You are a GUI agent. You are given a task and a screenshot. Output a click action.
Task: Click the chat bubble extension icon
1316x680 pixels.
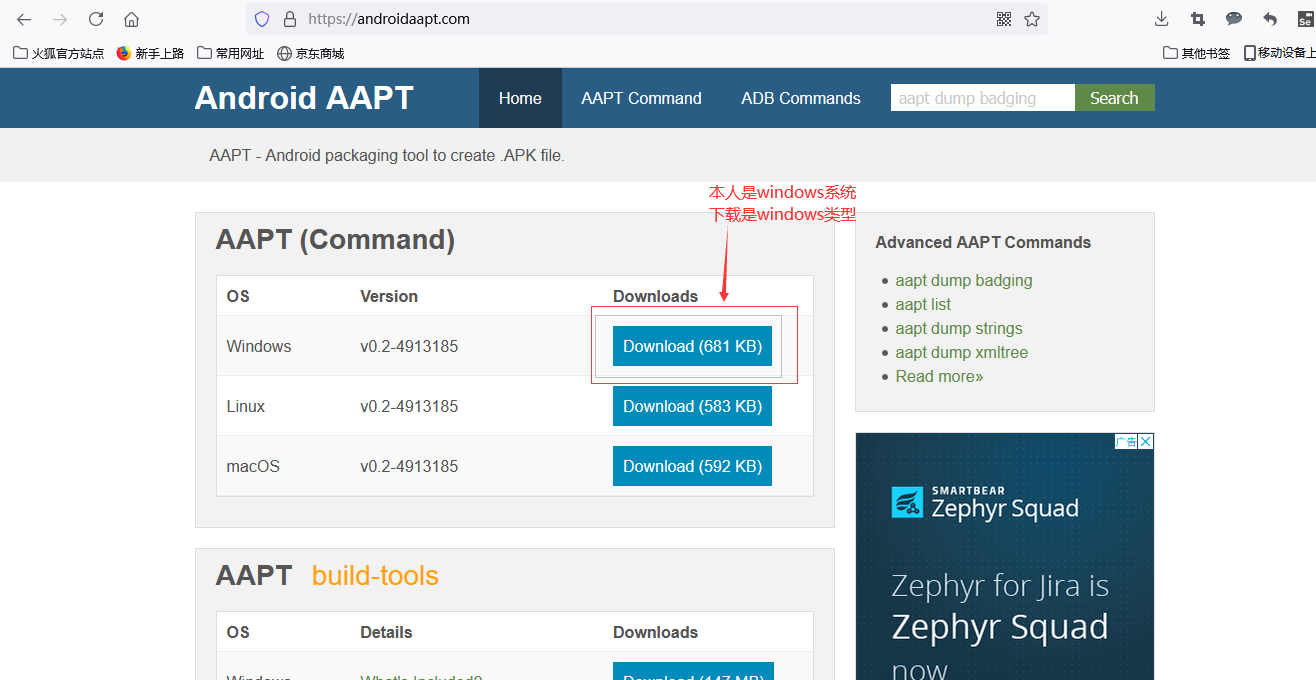(x=1233, y=18)
